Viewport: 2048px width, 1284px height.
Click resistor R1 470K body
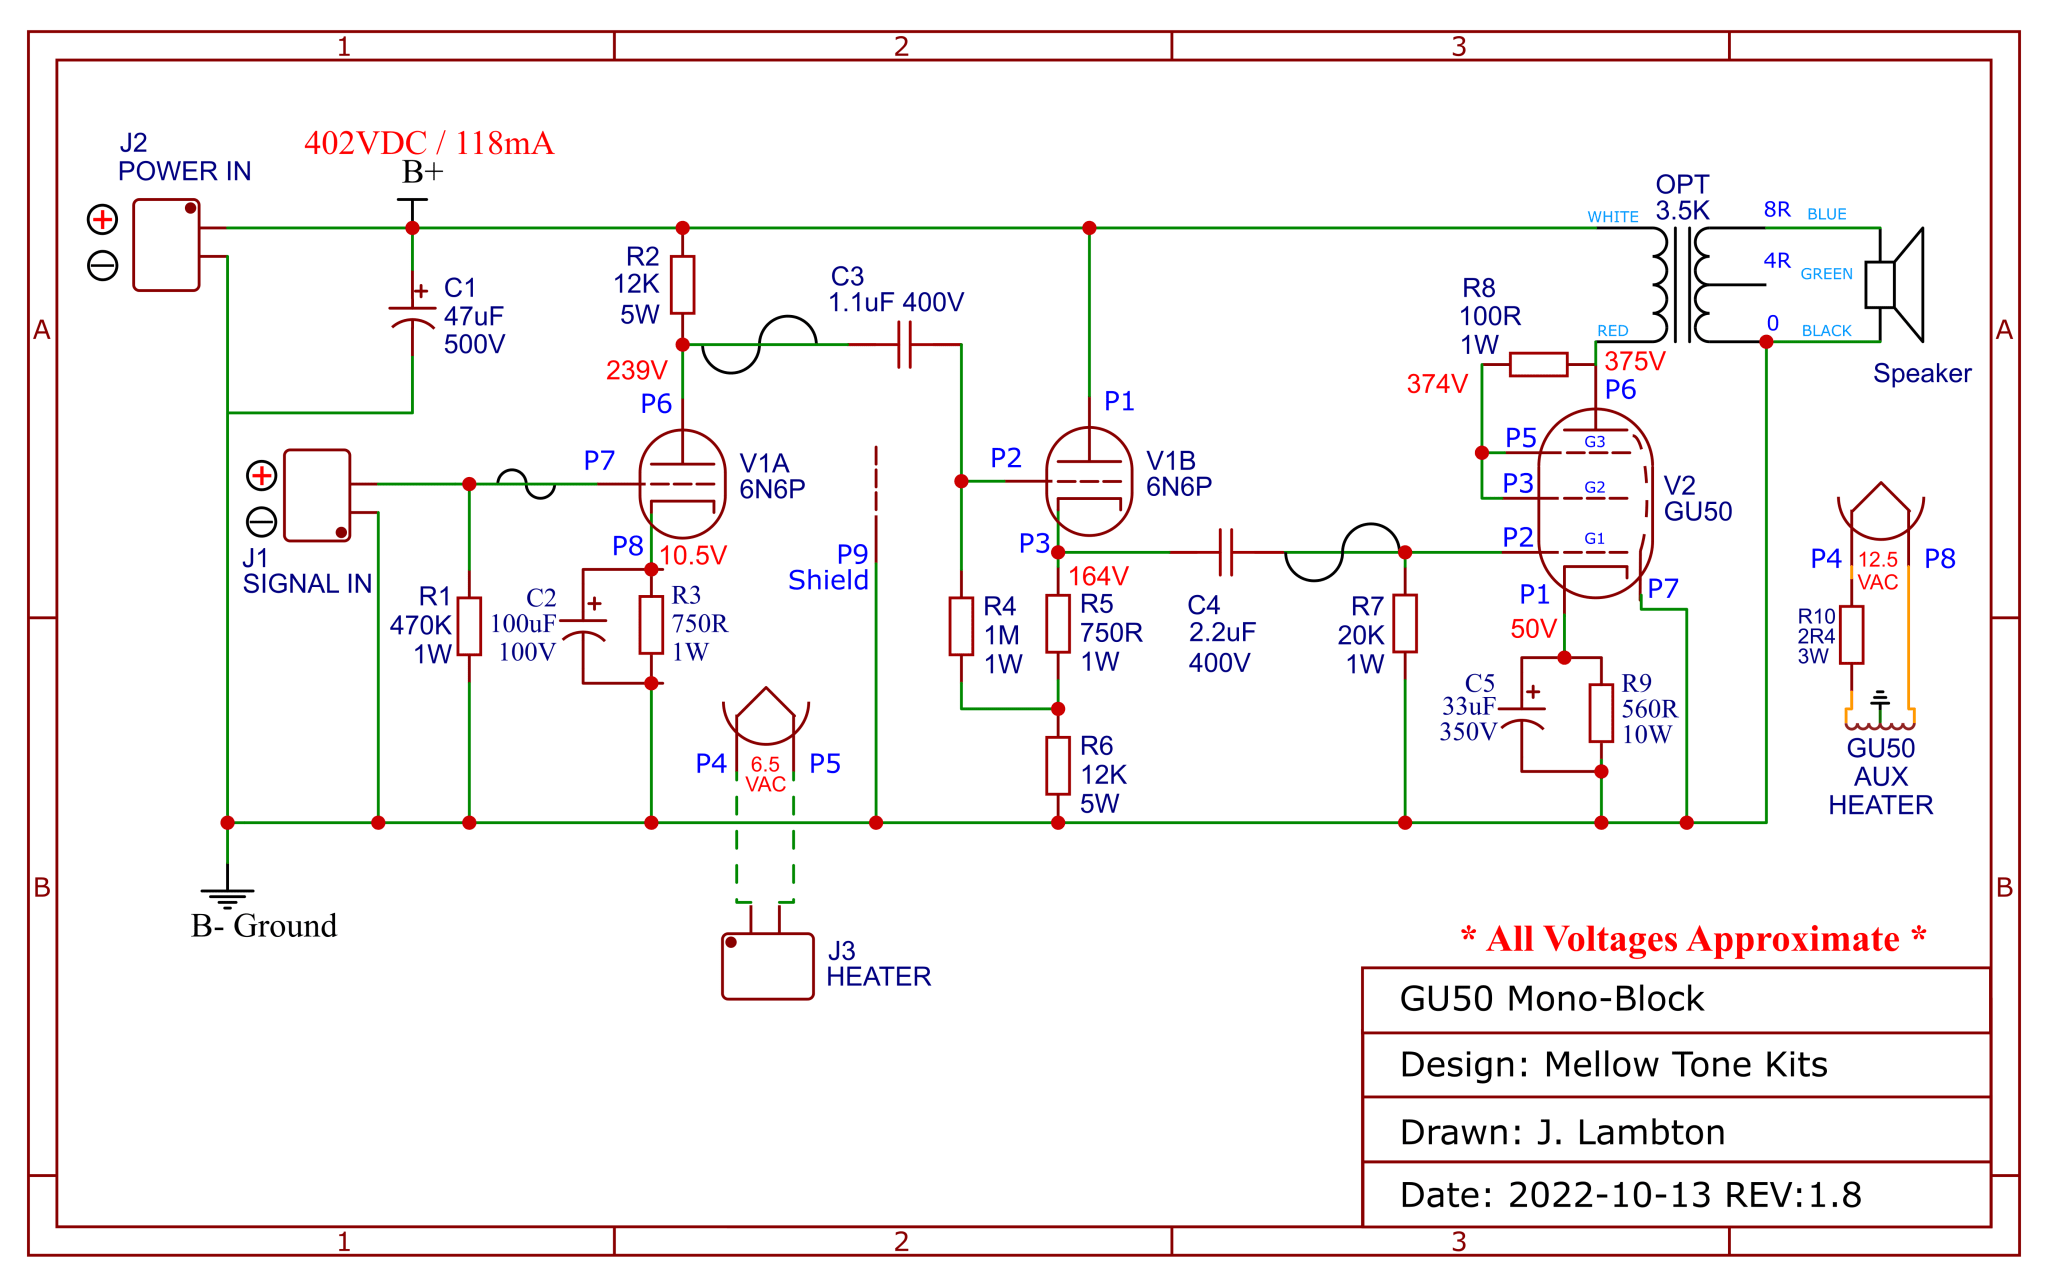pos(469,626)
